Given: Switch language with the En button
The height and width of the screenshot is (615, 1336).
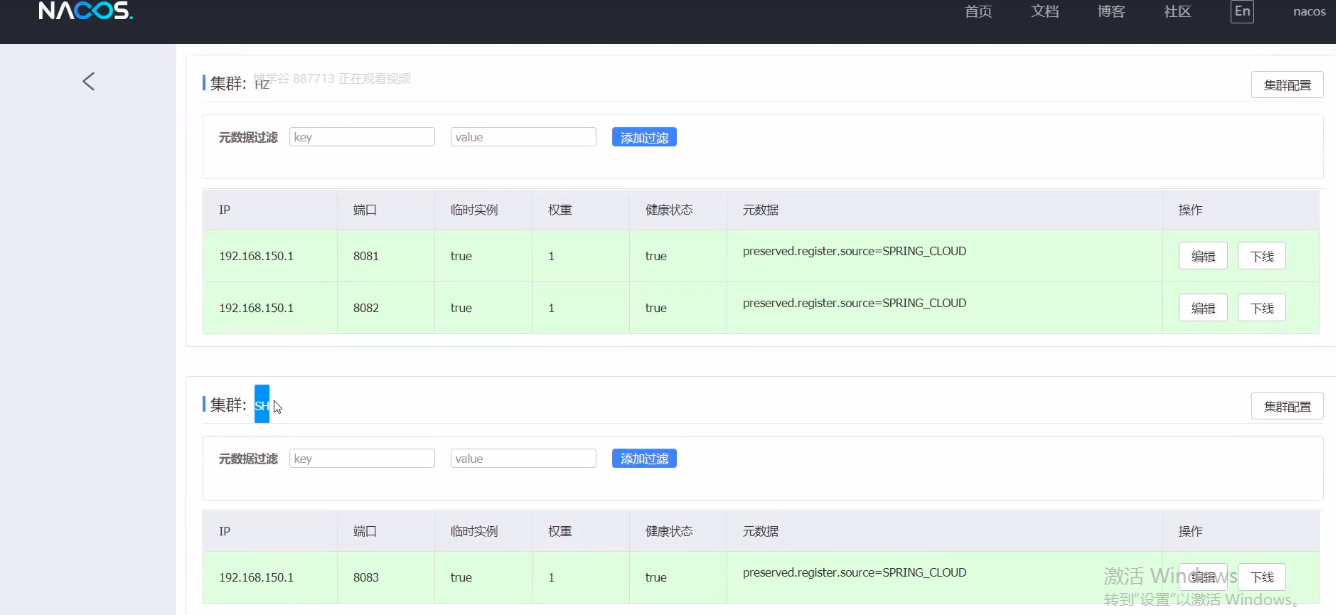Looking at the screenshot, I should coord(1242,12).
